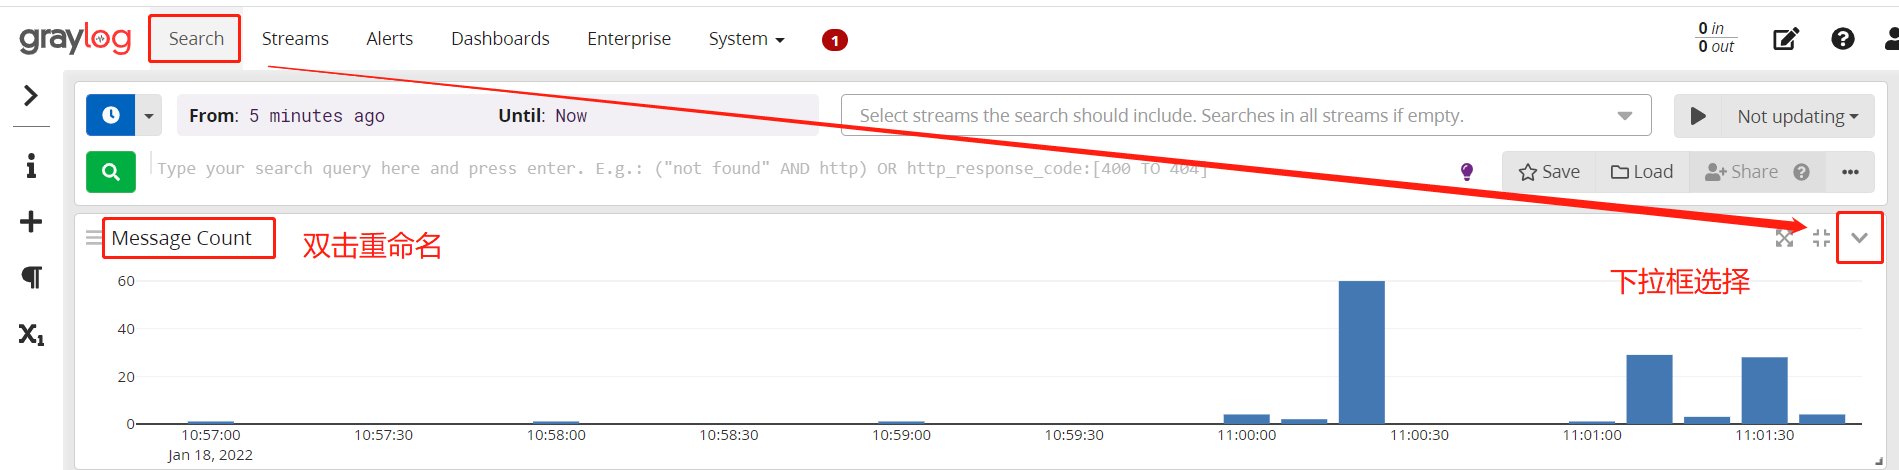Focus the search query input field
This screenshot has width=1899, height=470.
(800, 169)
